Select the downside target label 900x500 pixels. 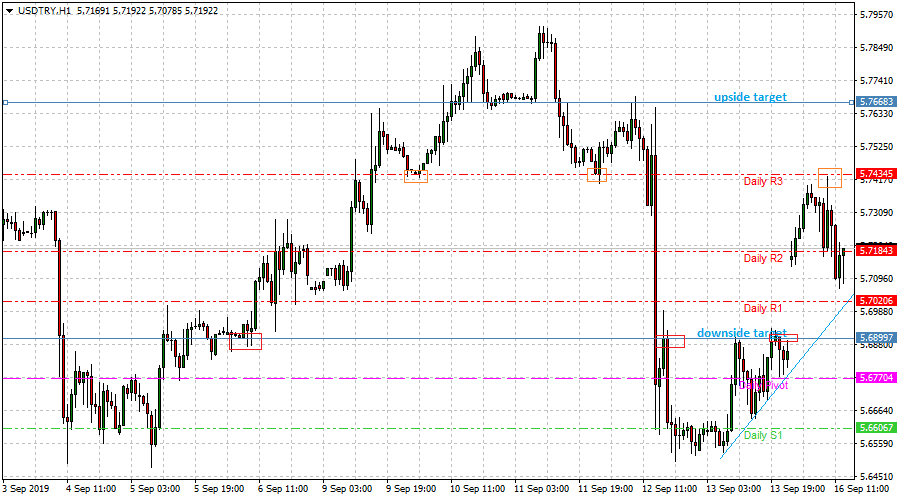point(742,333)
